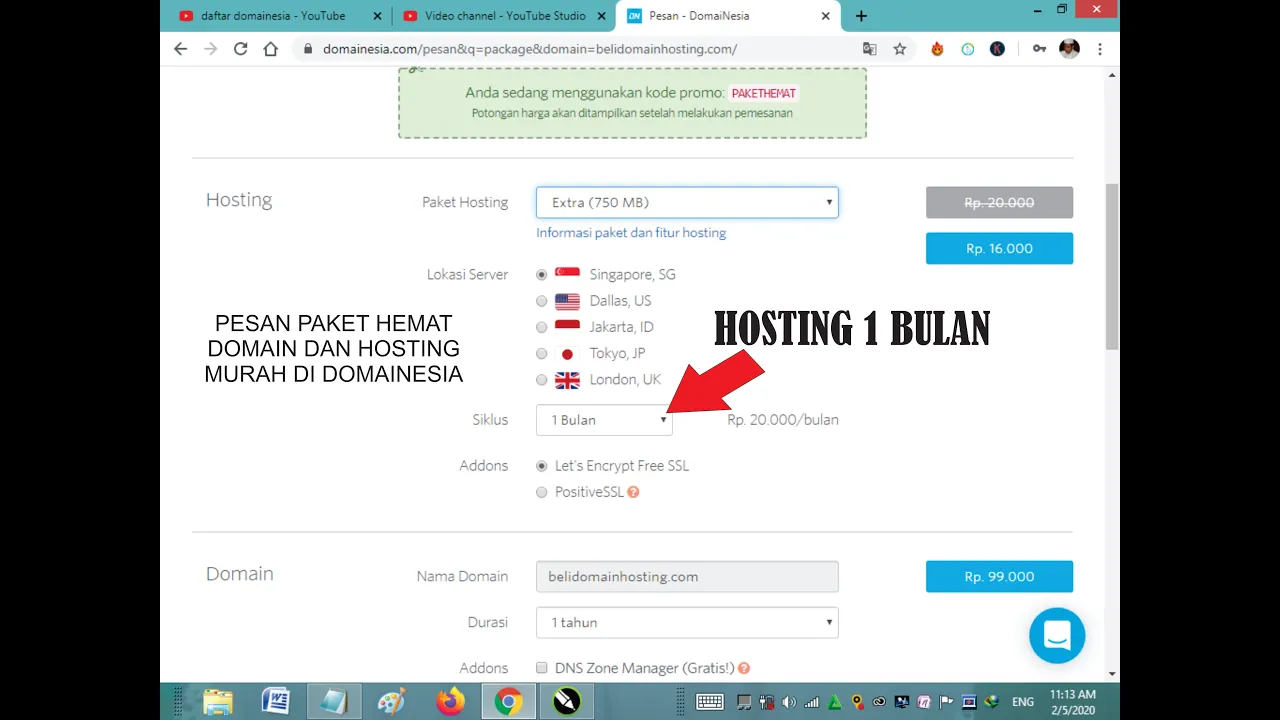1280x720 pixels.
Task: Click the Rp. 16.000 price button
Action: coord(999,248)
